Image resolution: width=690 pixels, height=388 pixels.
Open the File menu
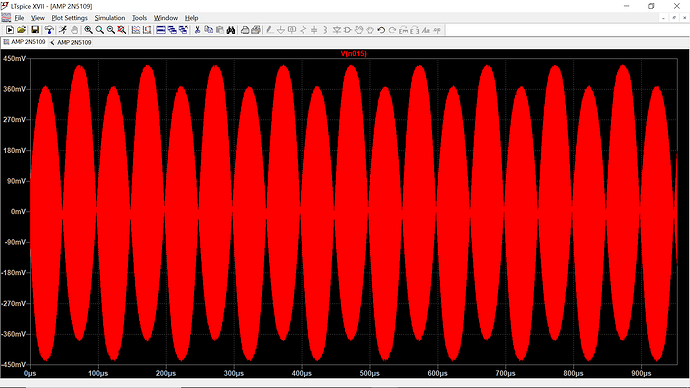19,18
